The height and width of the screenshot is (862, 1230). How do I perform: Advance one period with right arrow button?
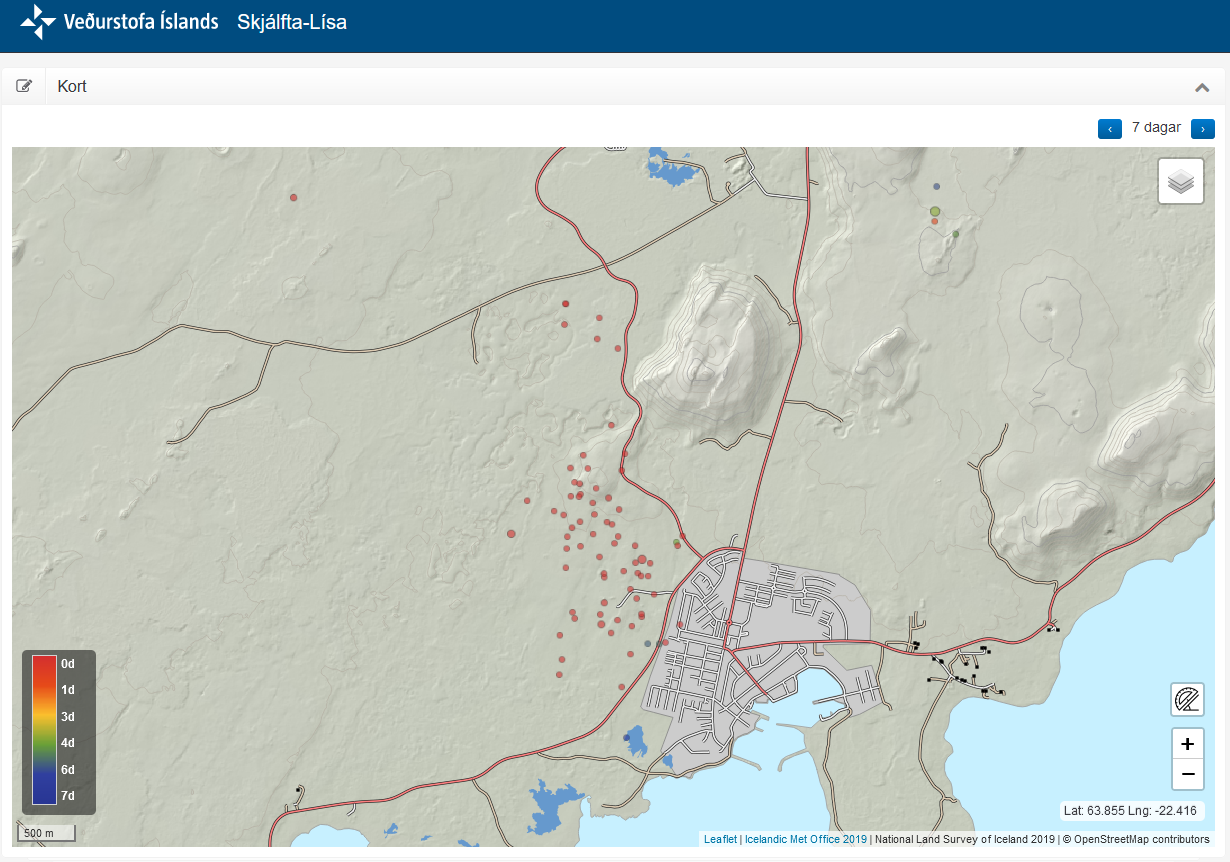(x=1203, y=128)
